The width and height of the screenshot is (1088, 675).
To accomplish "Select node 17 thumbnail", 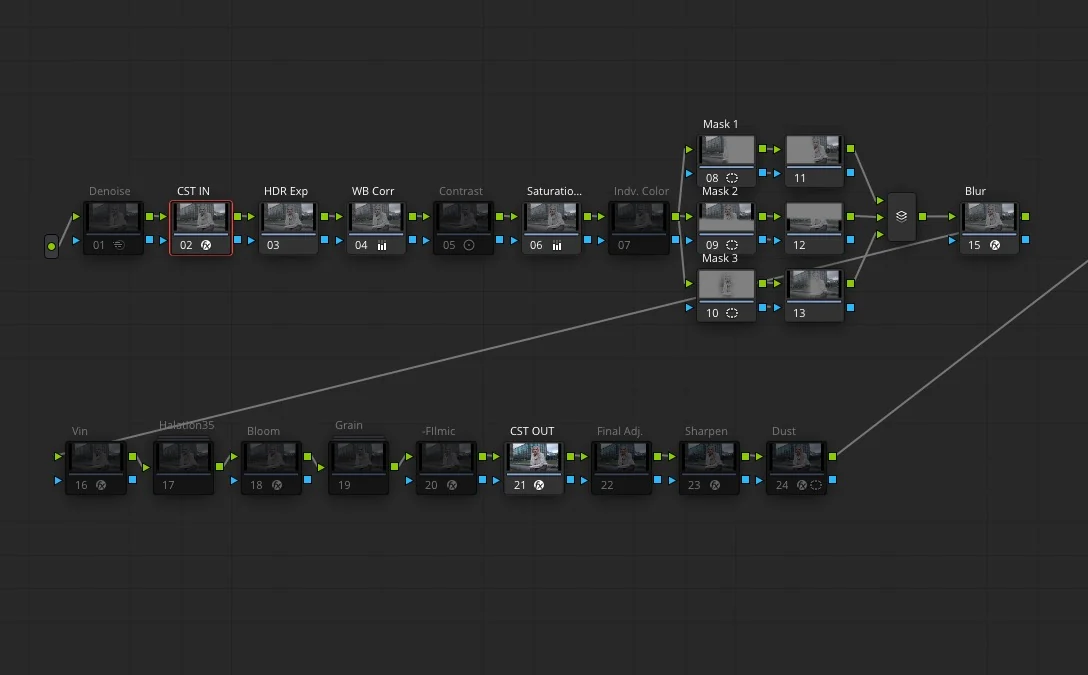I will pyautogui.click(x=183, y=458).
